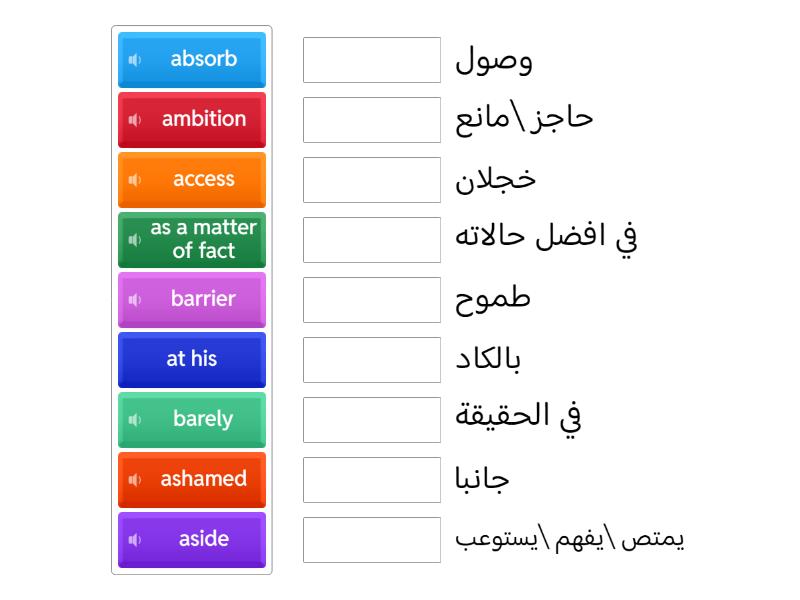Select the purple 'aside' word tile
Image resolution: width=800 pixels, height=600 pixels.
[x=203, y=539]
